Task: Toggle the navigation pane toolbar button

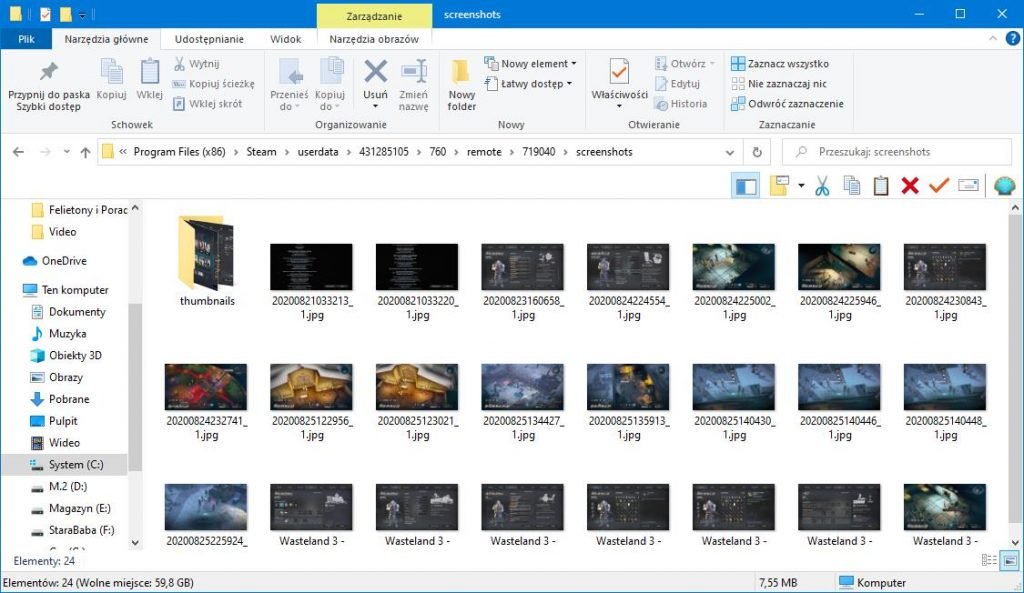Action: [x=745, y=186]
